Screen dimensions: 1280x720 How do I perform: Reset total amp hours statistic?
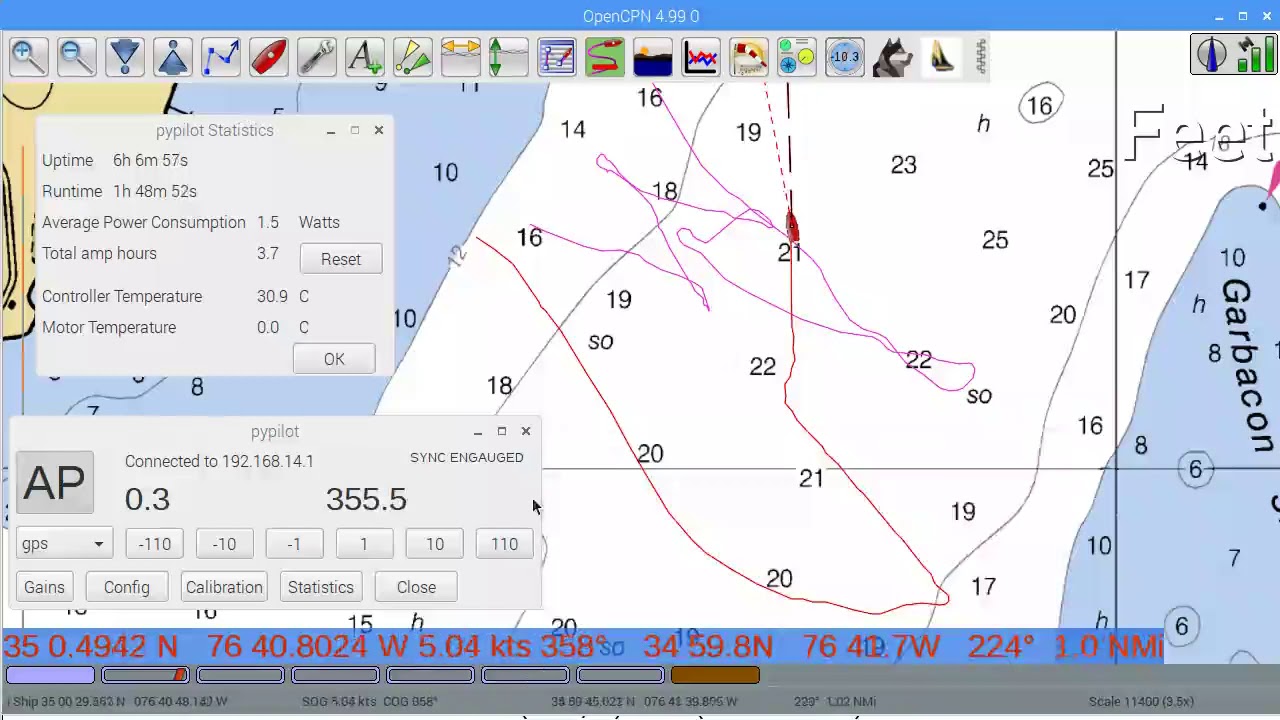341,259
